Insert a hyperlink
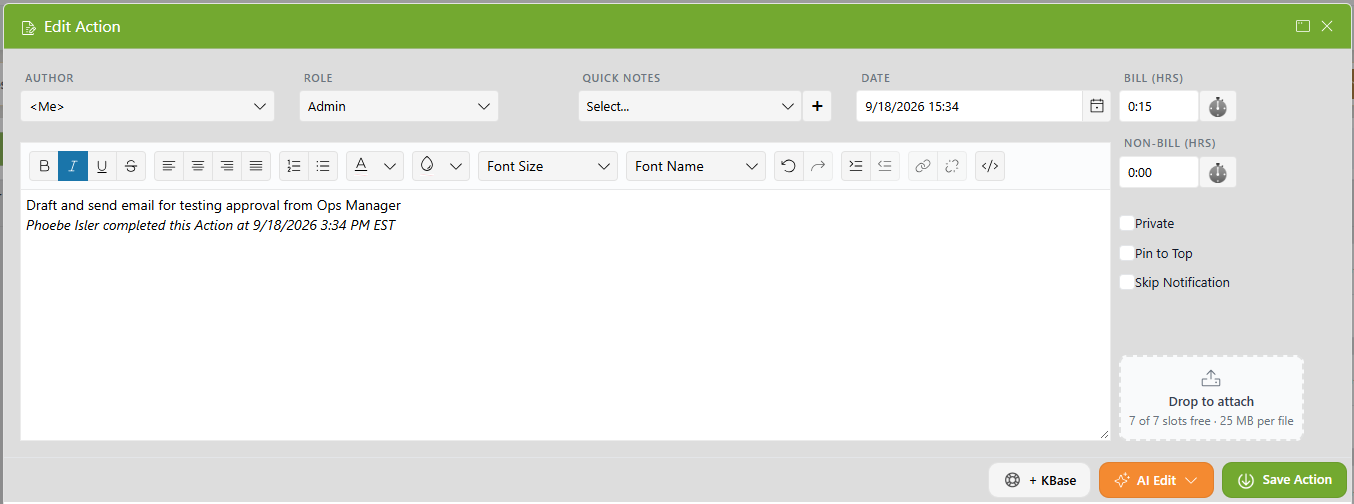 coord(923,166)
